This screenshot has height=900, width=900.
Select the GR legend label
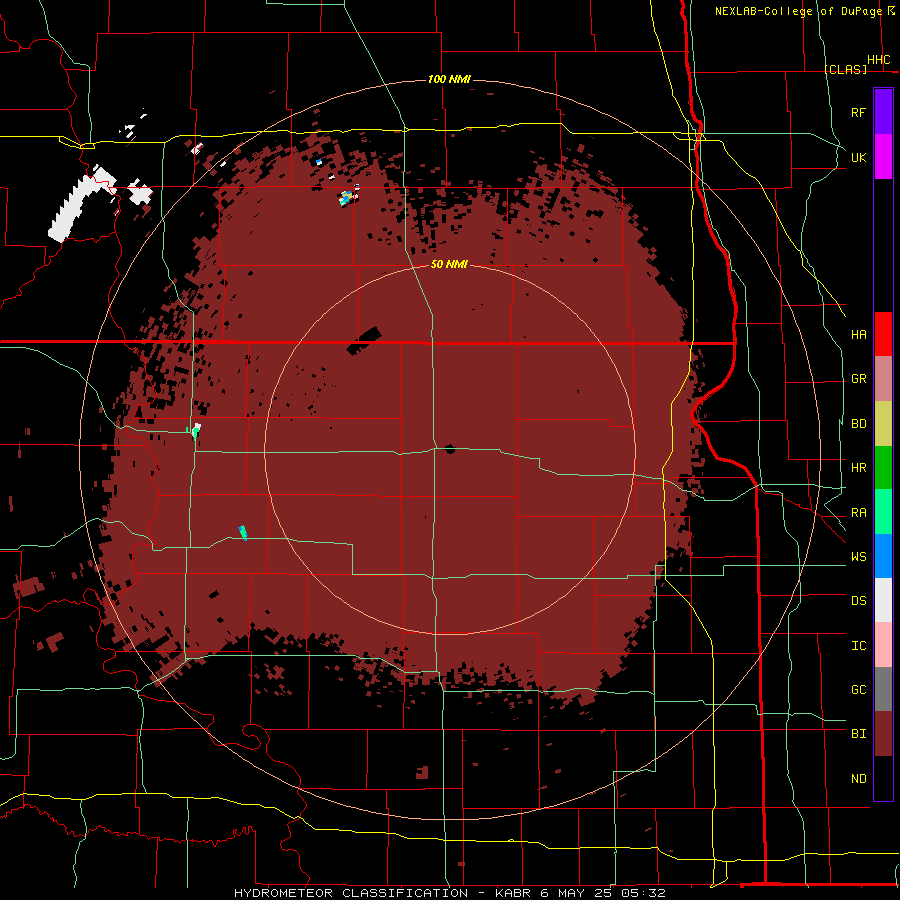click(x=858, y=379)
